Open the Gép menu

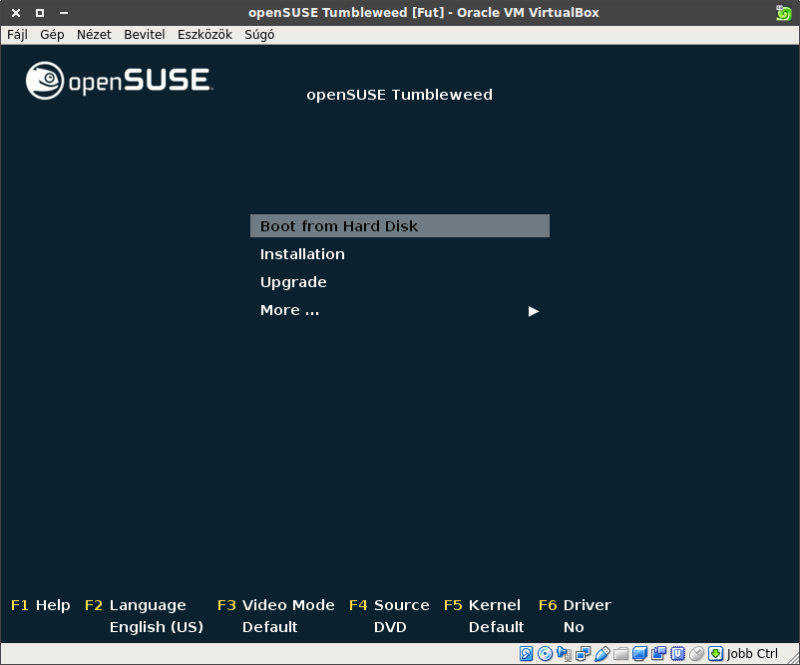coord(52,35)
